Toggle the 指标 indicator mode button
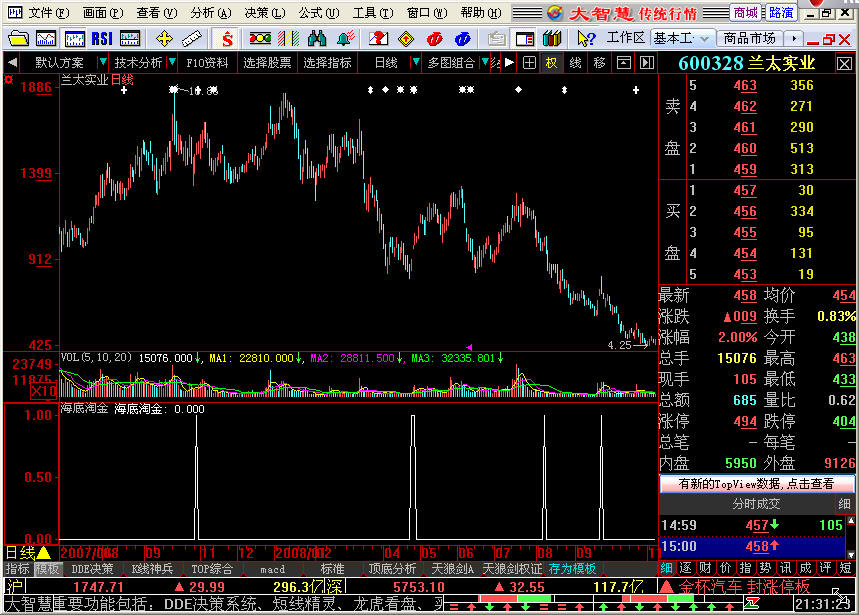The height and width of the screenshot is (615, 859). (x=18, y=569)
